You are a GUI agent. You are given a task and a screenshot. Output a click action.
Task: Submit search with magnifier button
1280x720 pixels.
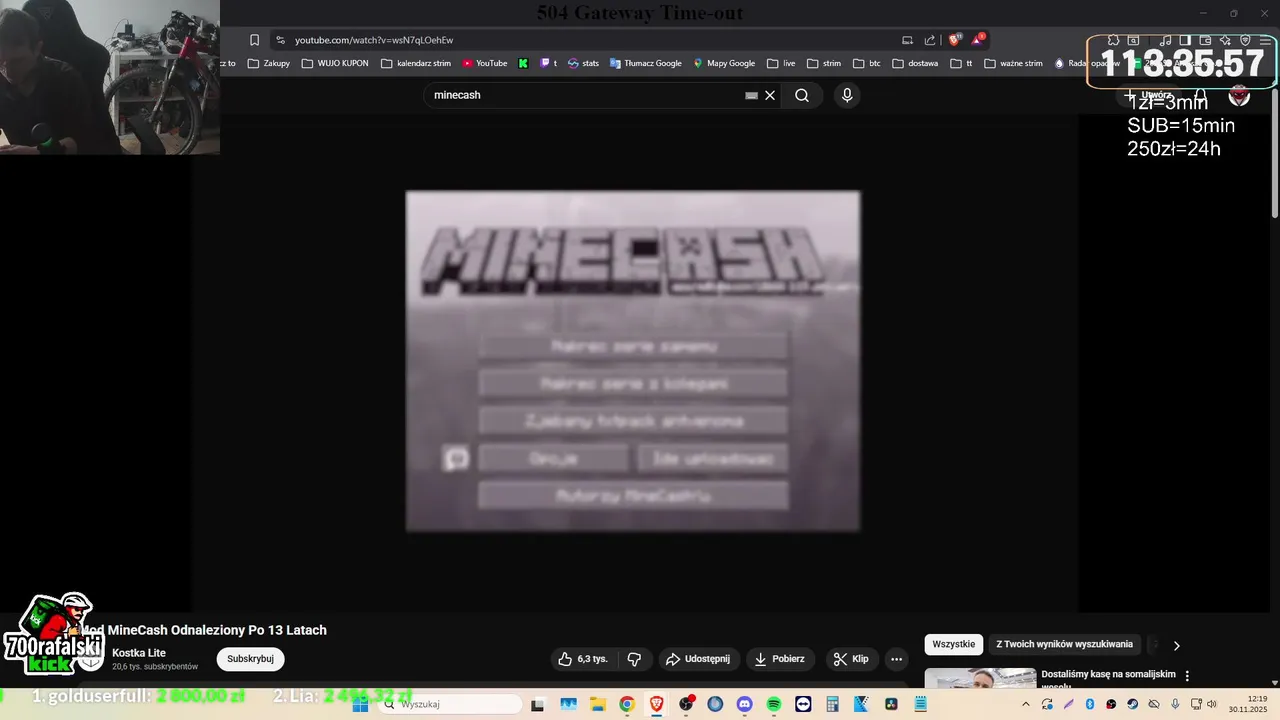tap(802, 95)
